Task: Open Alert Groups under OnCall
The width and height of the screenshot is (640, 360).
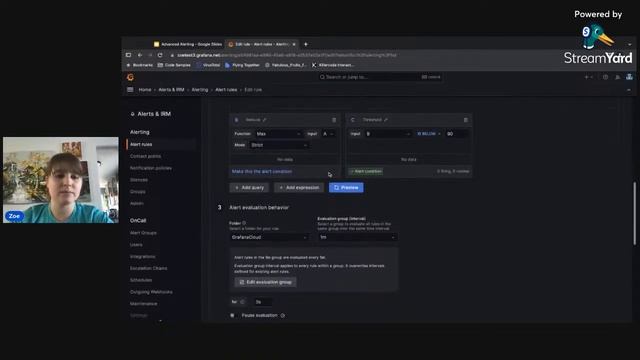Action: click(x=143, y=233)
